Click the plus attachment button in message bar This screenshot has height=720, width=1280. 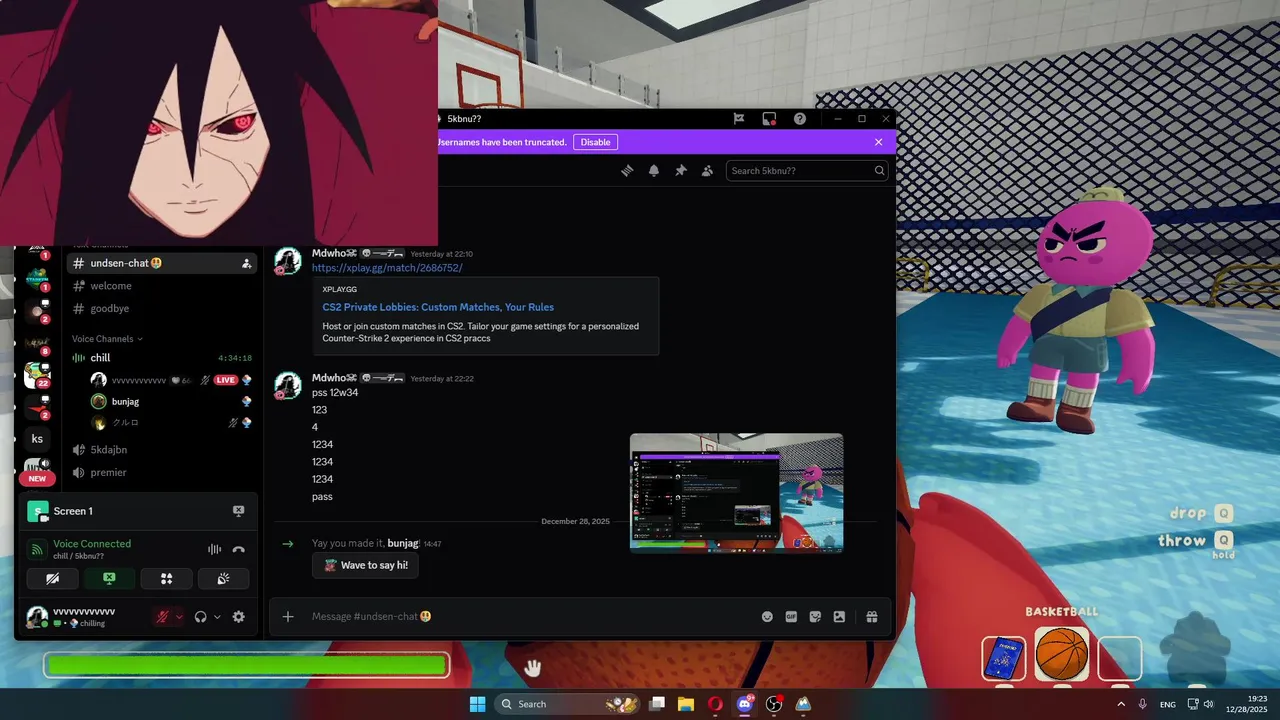point(288,617)
